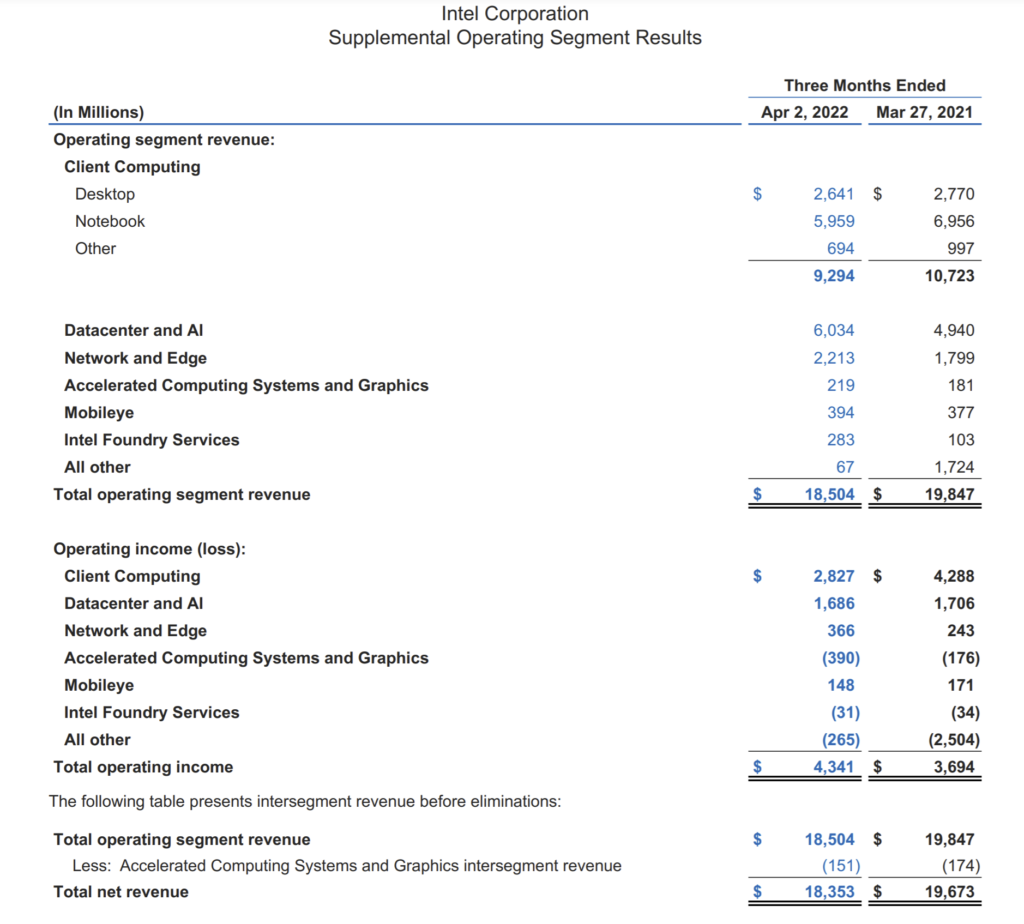This screenshot has height=924, width=1024.
Task: Select the "Desktop" row label
Action: click(x=105, y=194)
